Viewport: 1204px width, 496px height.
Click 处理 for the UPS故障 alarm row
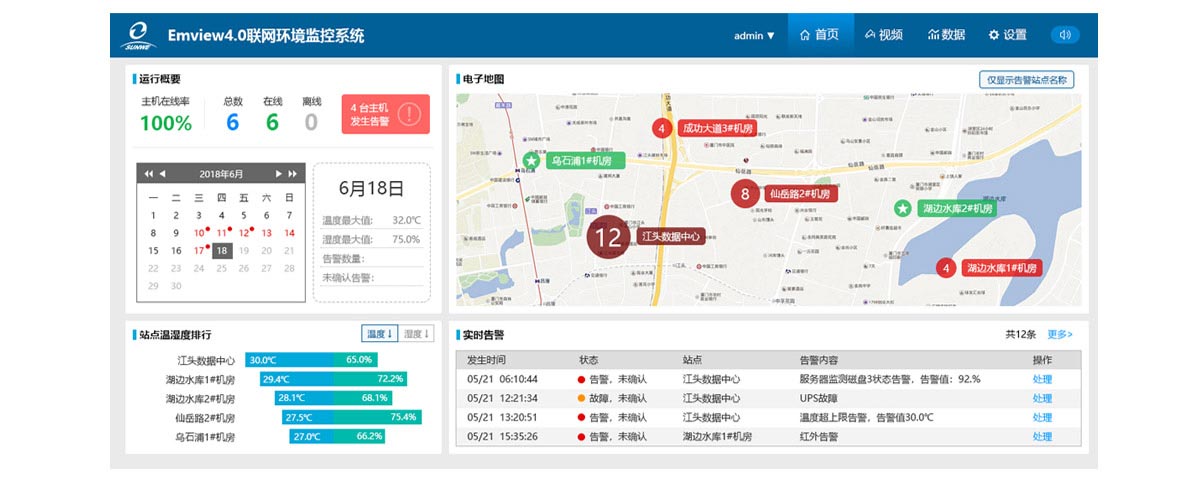(1042, 398)
